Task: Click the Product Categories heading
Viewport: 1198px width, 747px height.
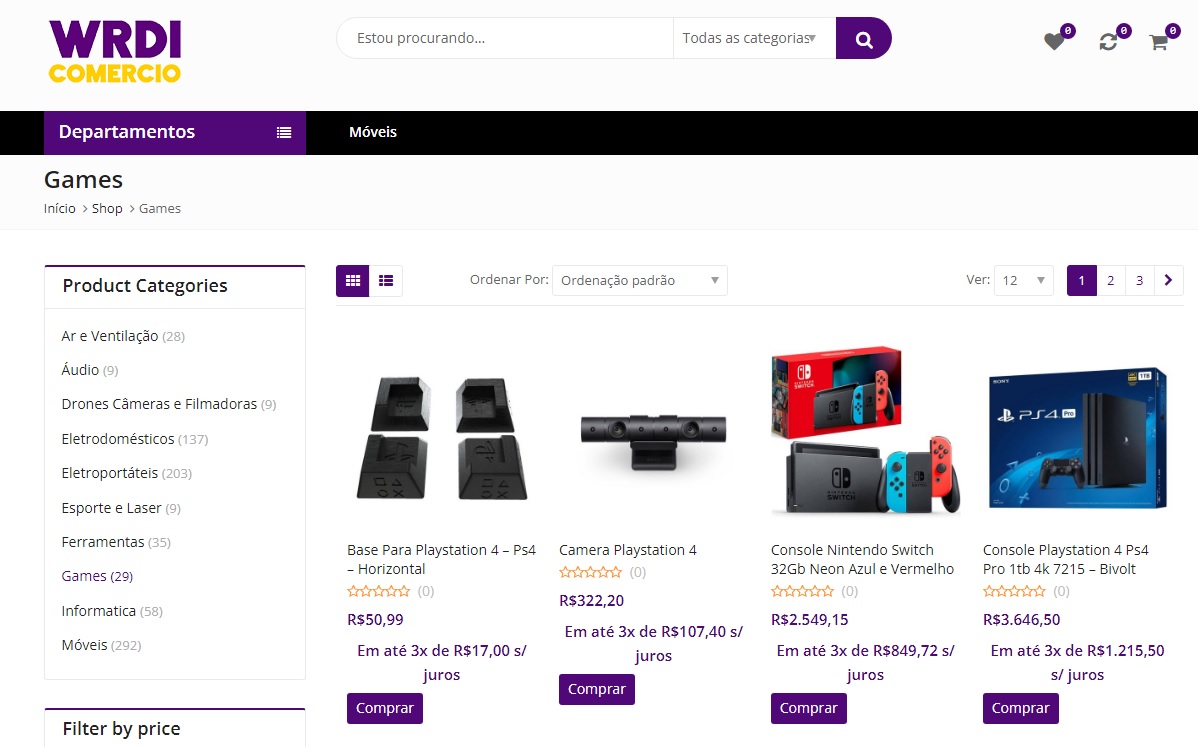Action: 145,286
